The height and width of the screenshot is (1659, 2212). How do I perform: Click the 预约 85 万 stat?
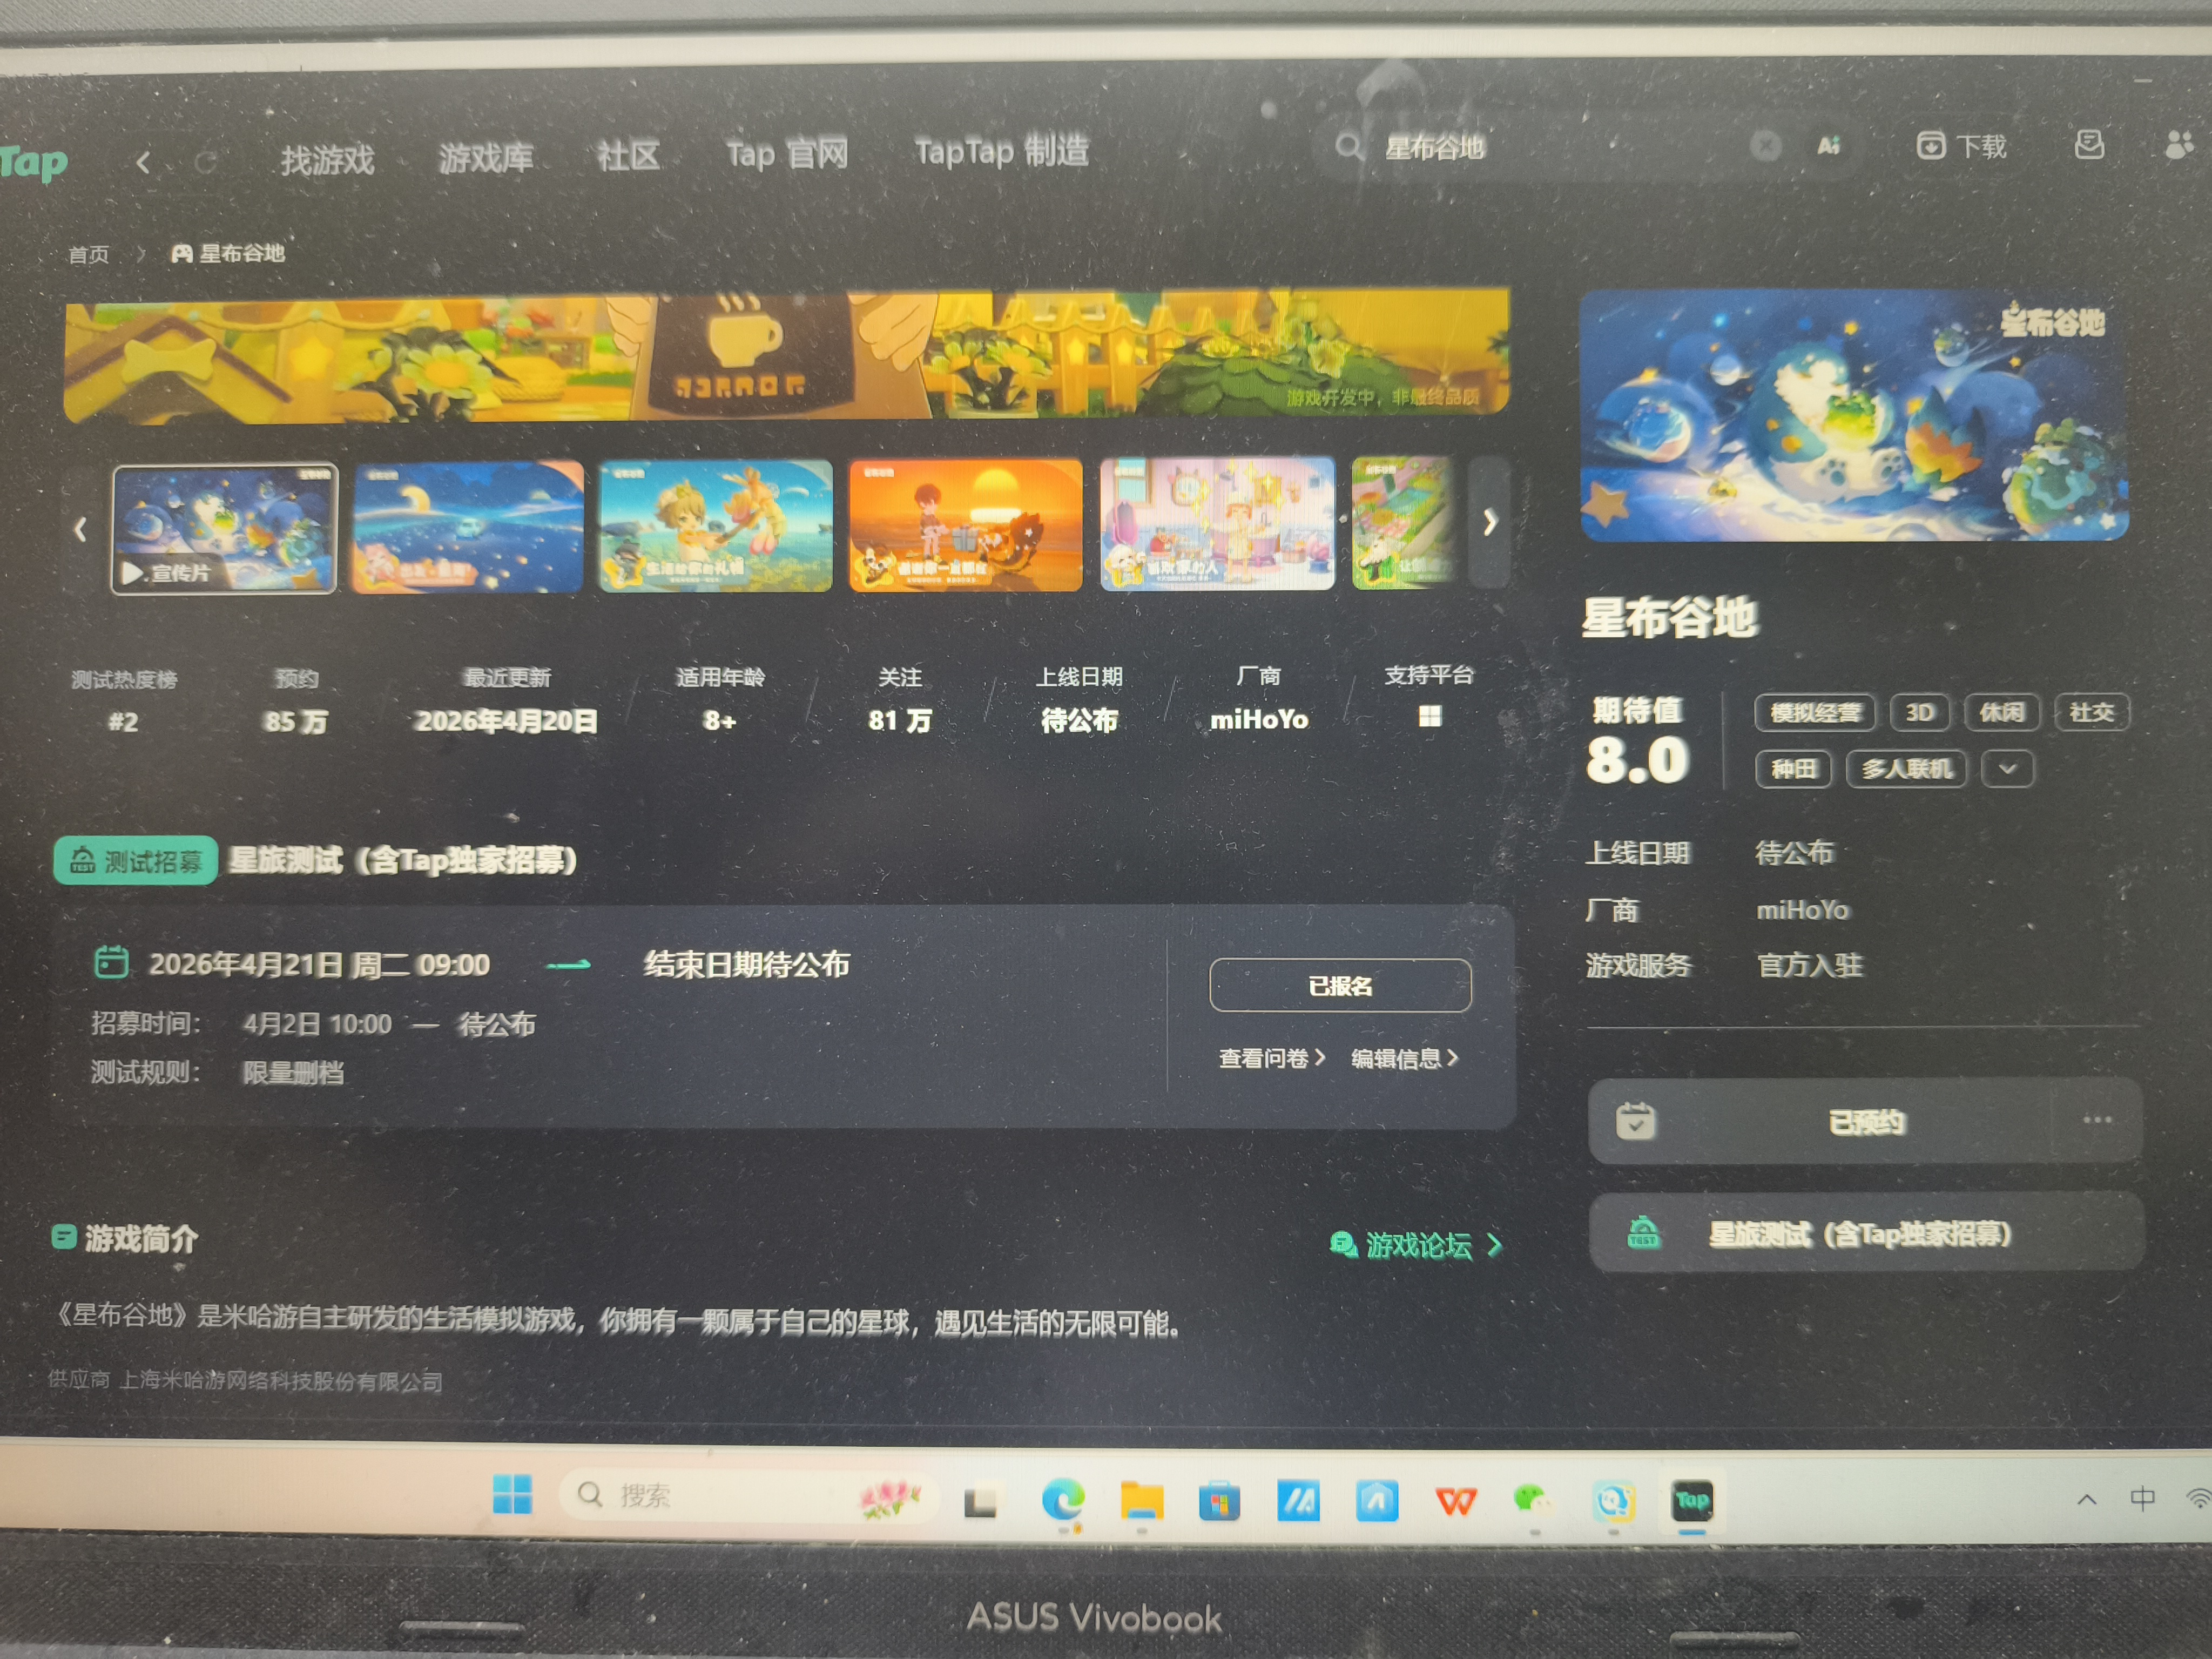pos(296,700)
